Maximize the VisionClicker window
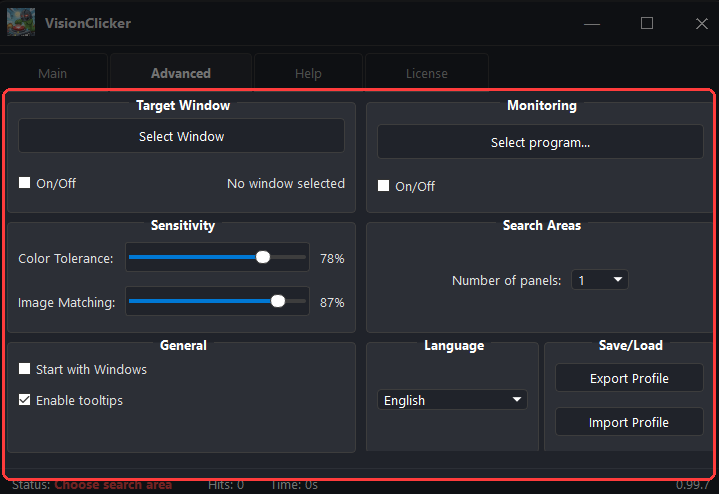This screenshot has height=494, width=719. click(x=647, y=23)
